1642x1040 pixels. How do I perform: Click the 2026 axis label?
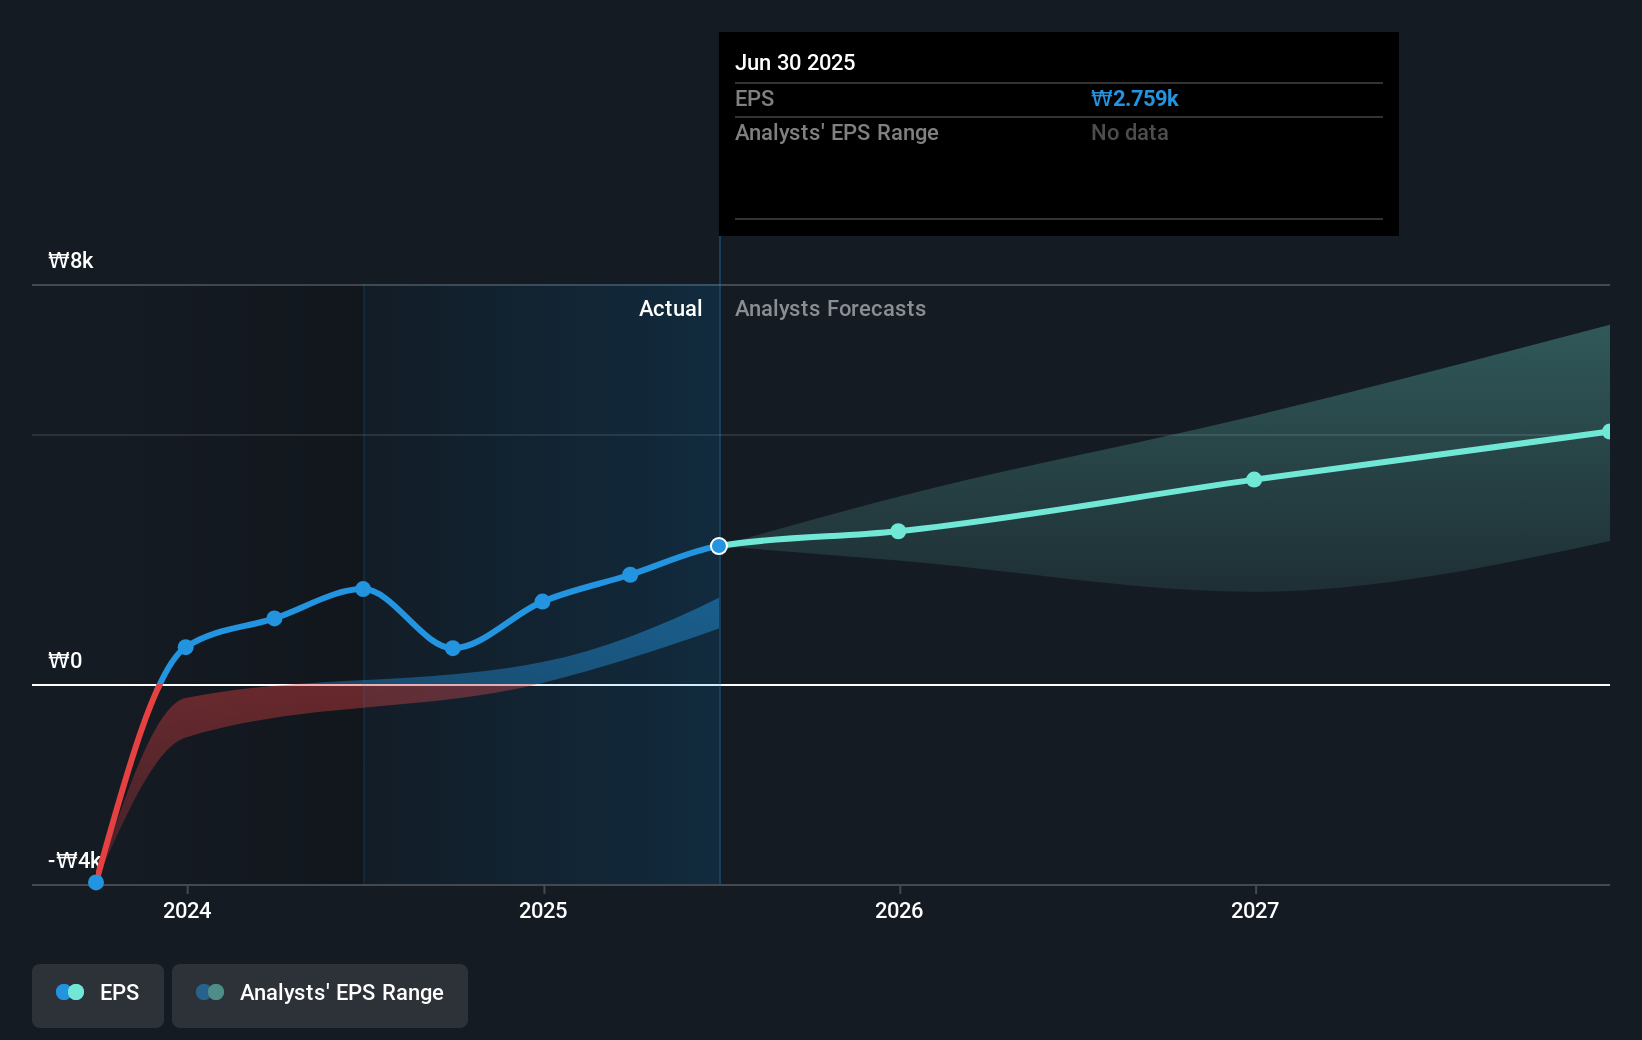click(899, 910)
